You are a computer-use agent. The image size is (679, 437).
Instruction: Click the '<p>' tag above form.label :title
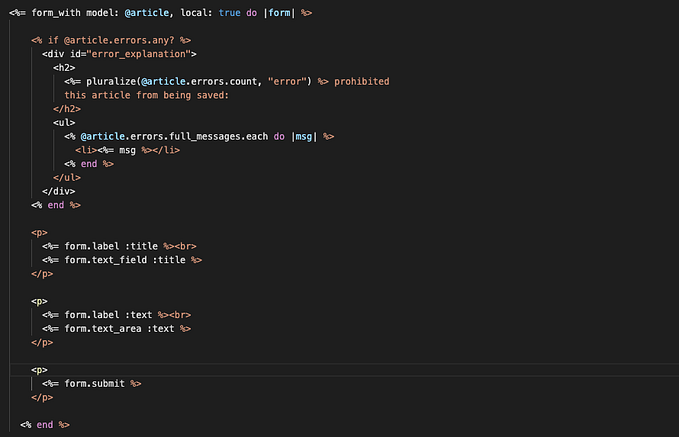pyautogui.click(x=39, y=233)
